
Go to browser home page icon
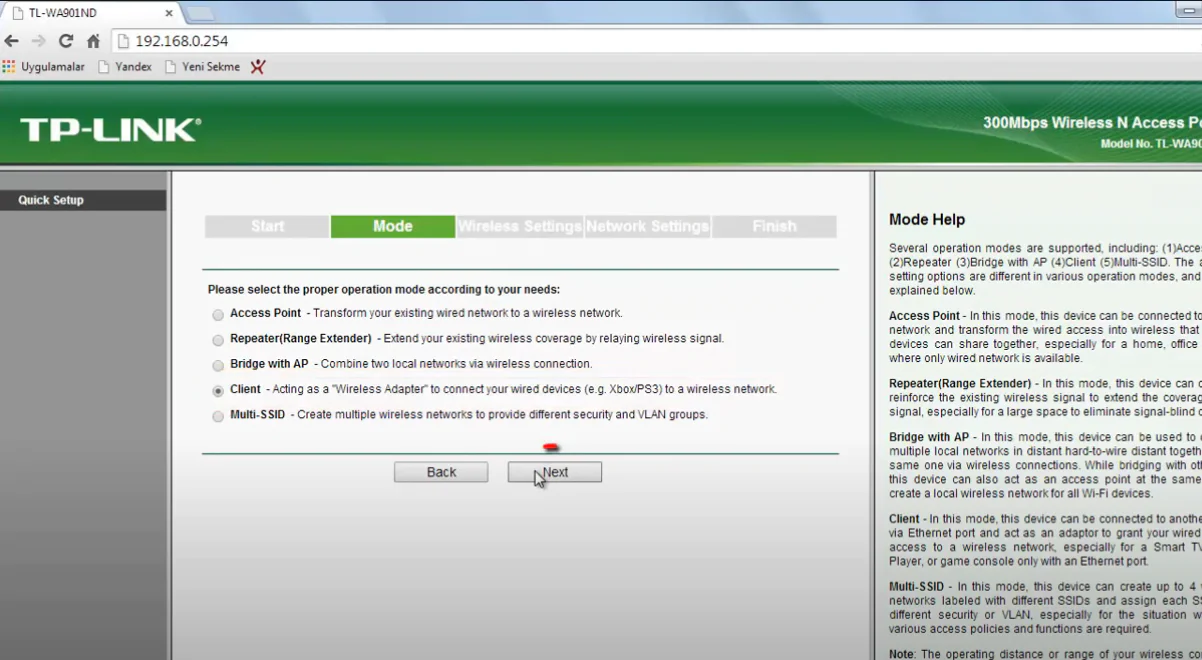pyautogui.click(x=93, y=41)
